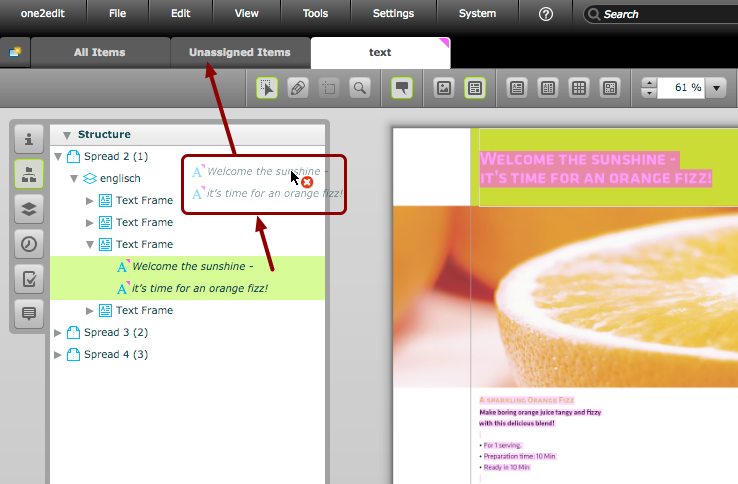Open the File menu
The height and width of the screenshot is (484, 738).
[118, 14]
